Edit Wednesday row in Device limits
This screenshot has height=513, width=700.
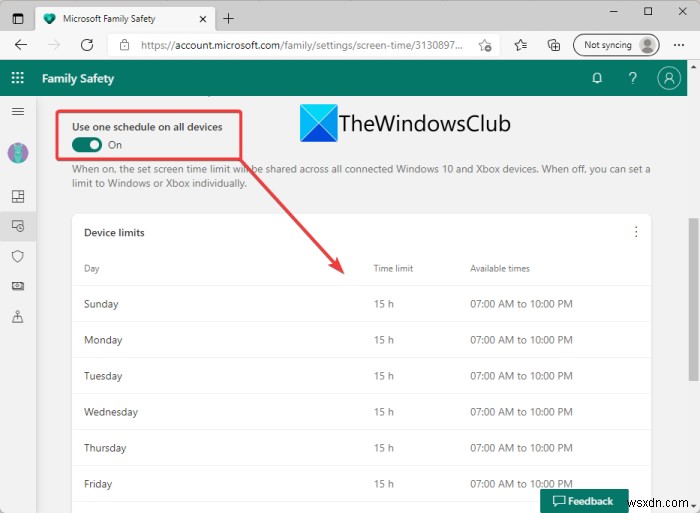coord(361,412)
